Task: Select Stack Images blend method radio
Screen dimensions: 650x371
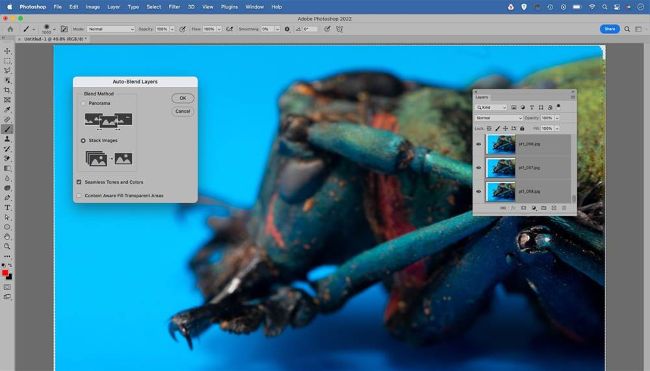Action: (83, 141)
